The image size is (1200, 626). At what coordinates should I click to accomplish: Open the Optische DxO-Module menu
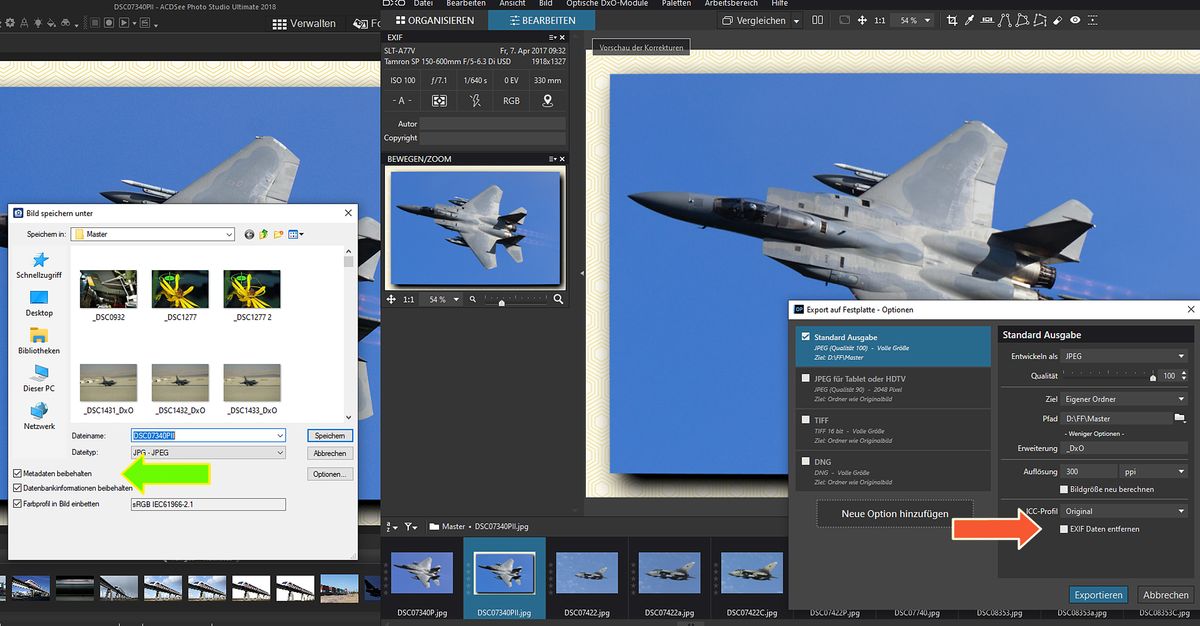click(x=607, y=4)
